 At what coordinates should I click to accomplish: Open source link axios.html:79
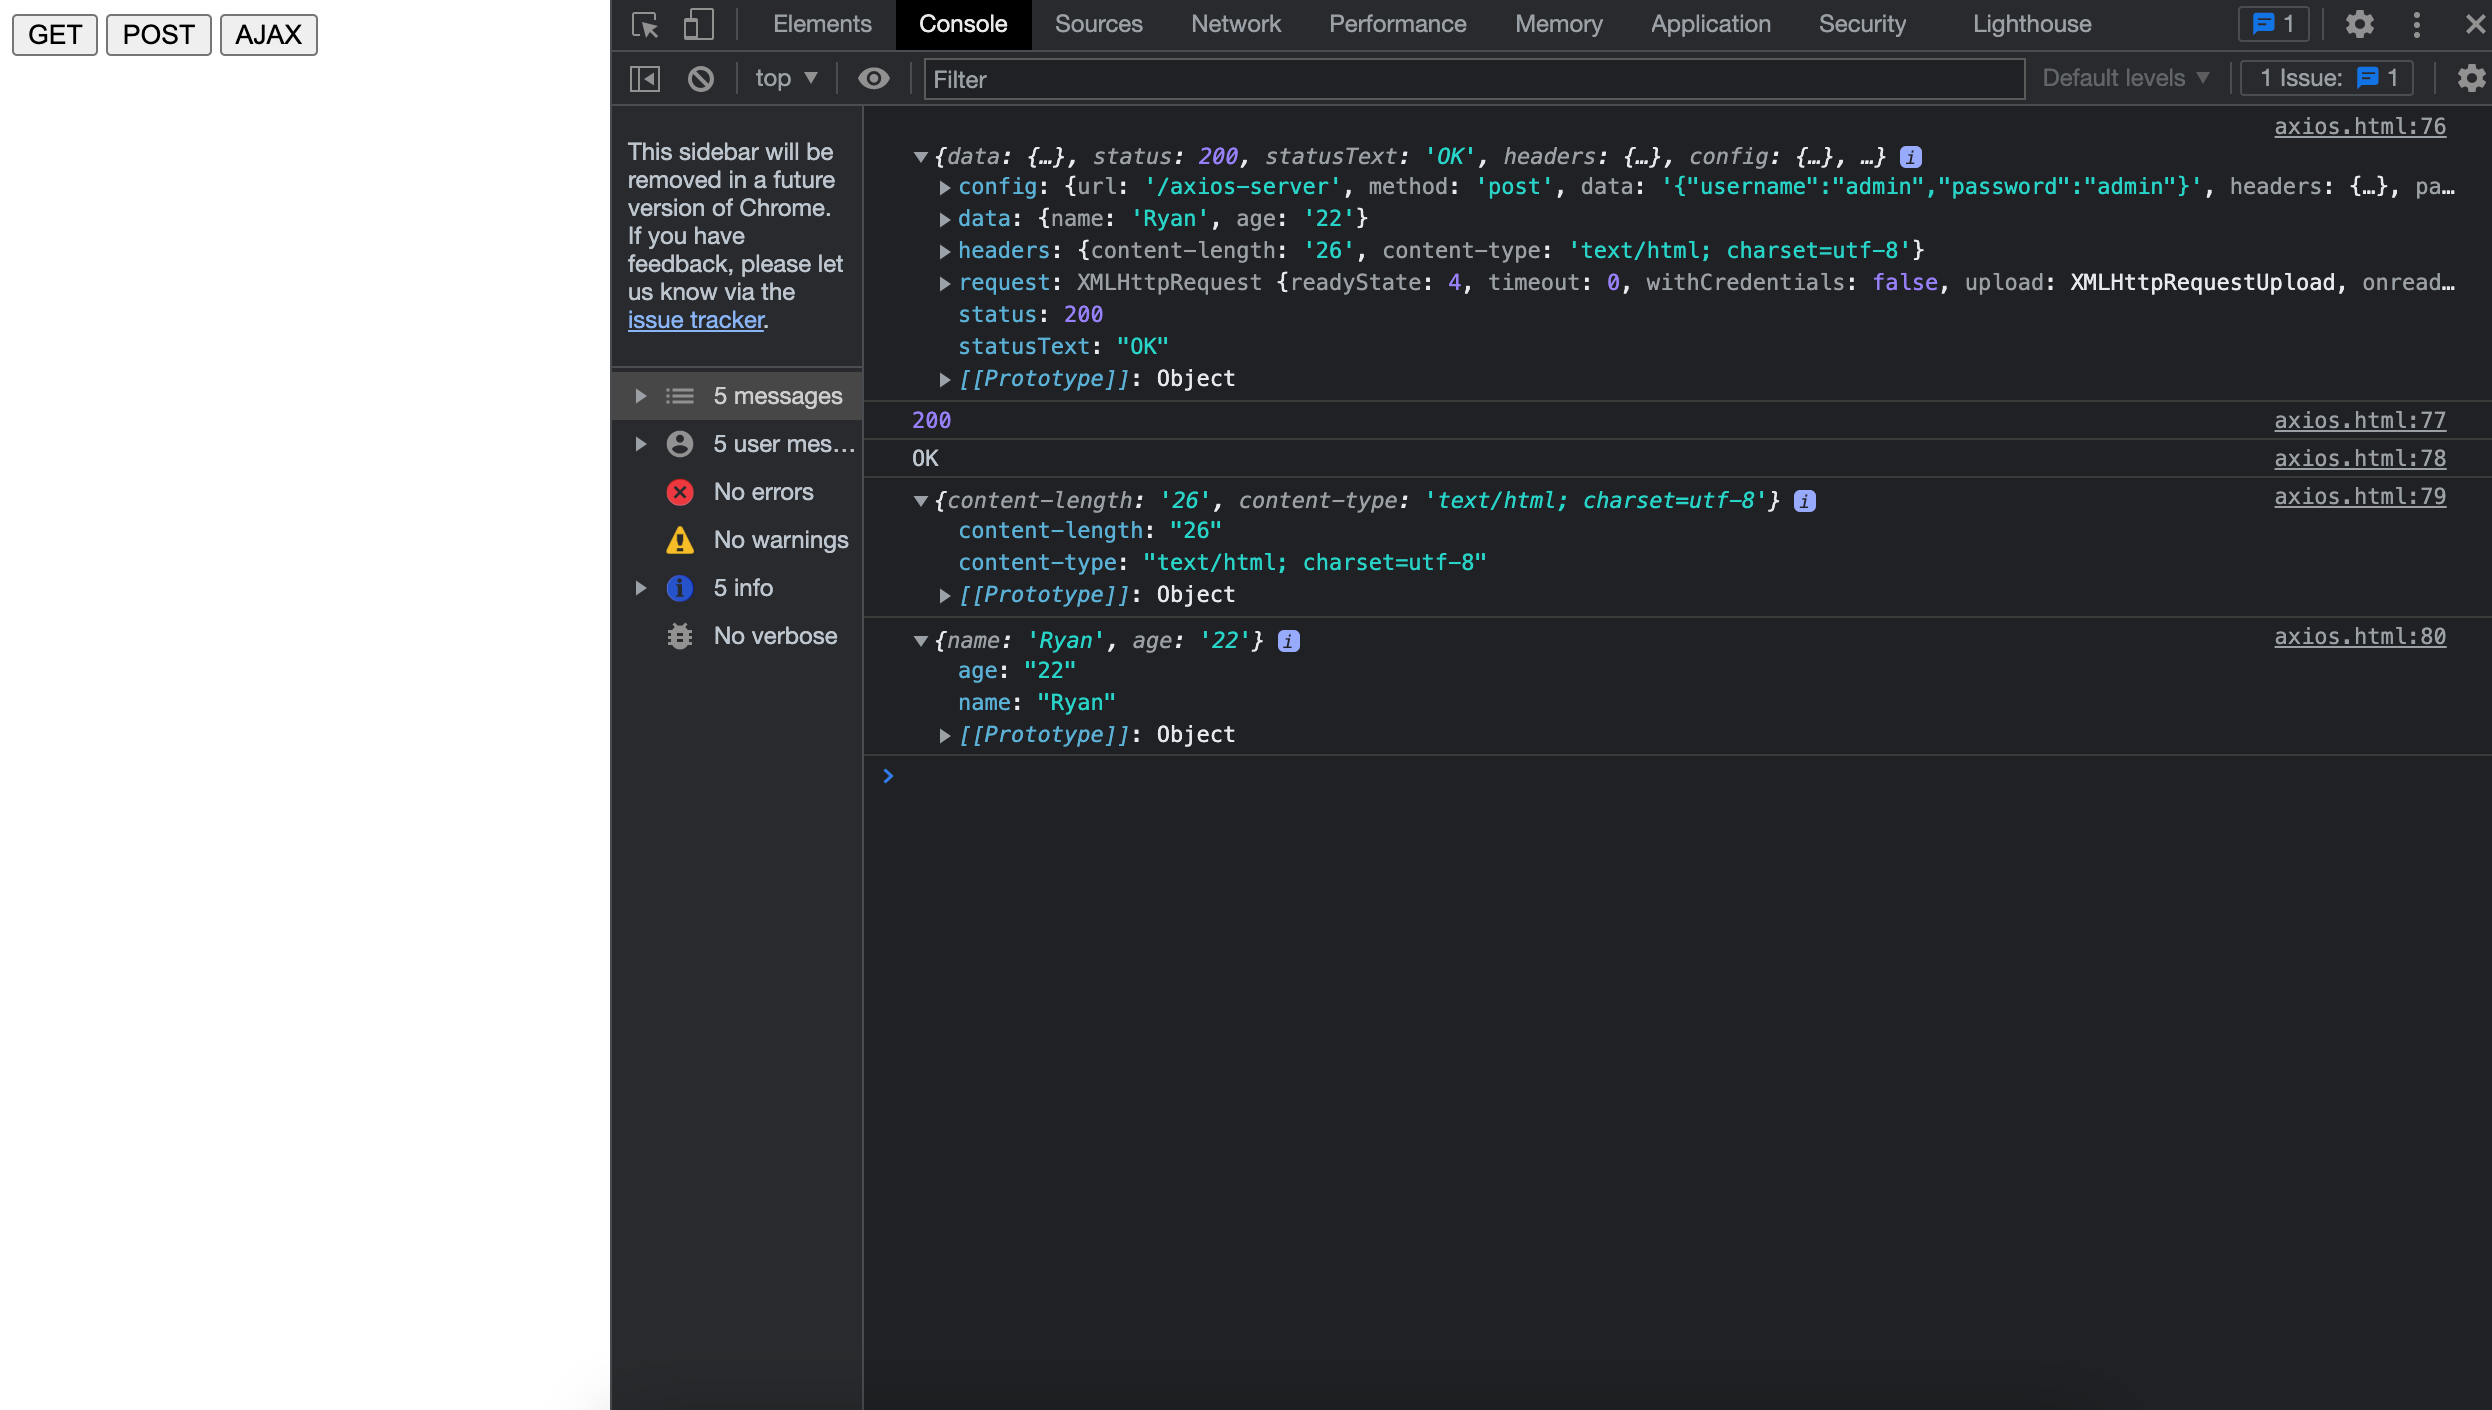2360,497
